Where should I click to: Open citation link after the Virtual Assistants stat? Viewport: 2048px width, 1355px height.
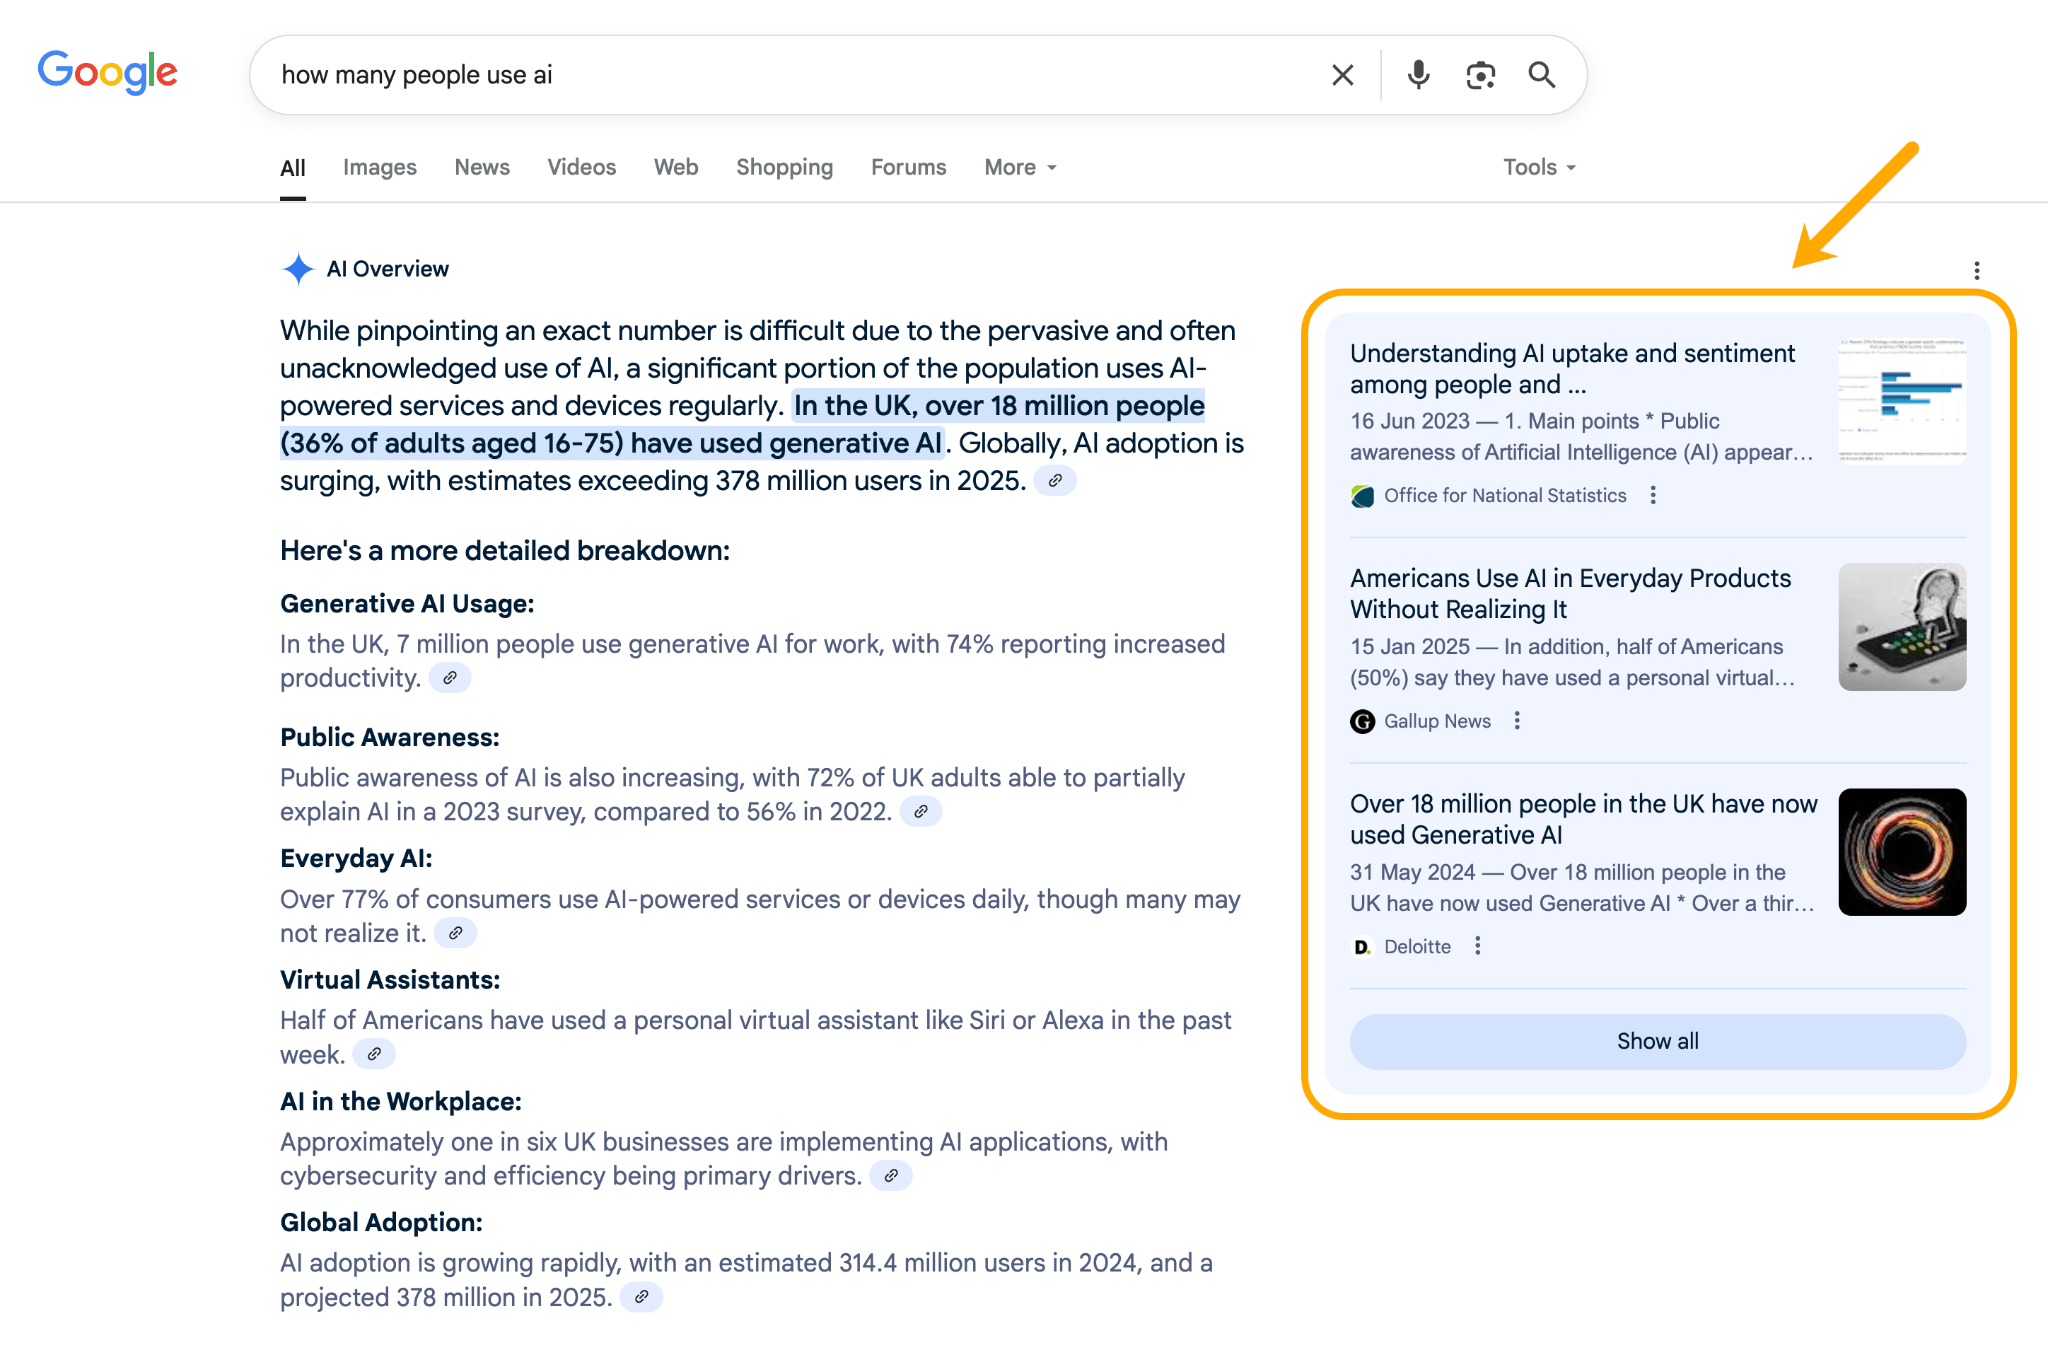coord(375,1053)
